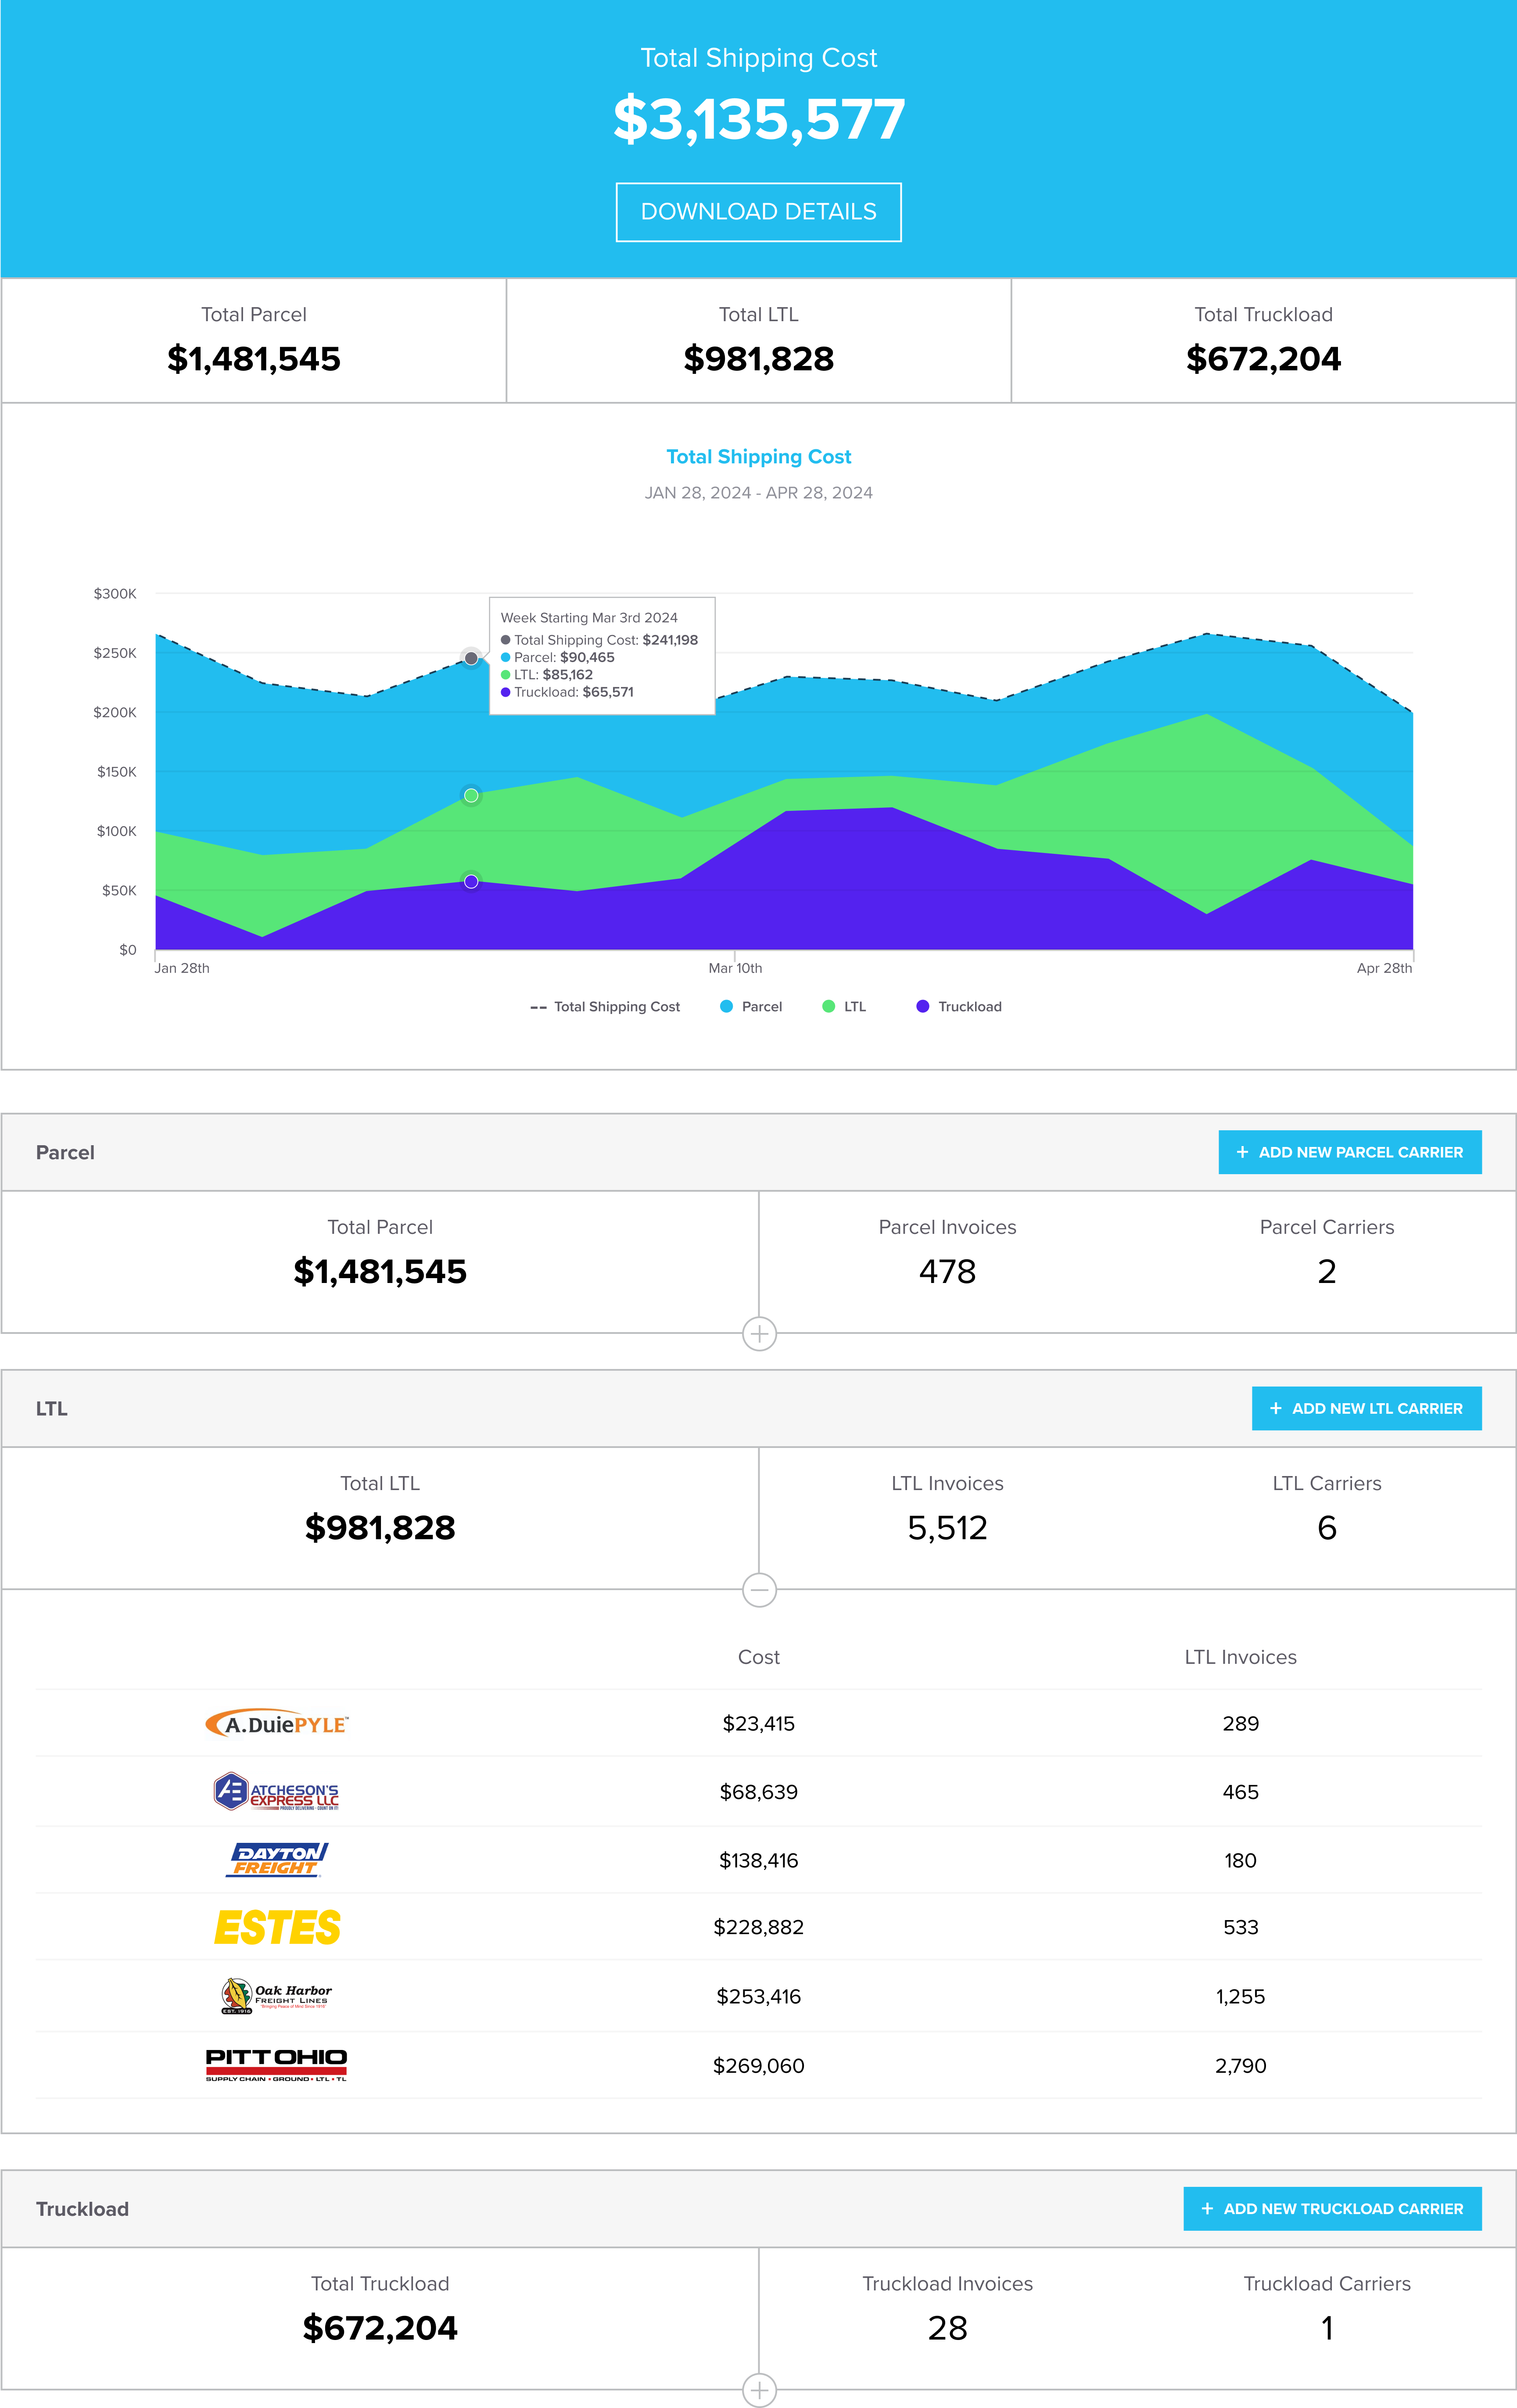Click the 1,255 invoices cell
1517x2408 pixels.
click(x=1240, y=1996)
